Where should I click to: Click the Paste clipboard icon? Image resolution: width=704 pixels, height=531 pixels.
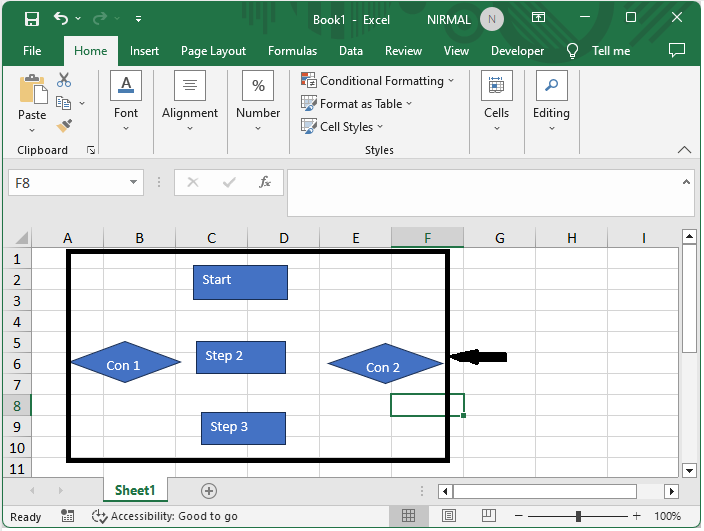click(x=33, y=89)
